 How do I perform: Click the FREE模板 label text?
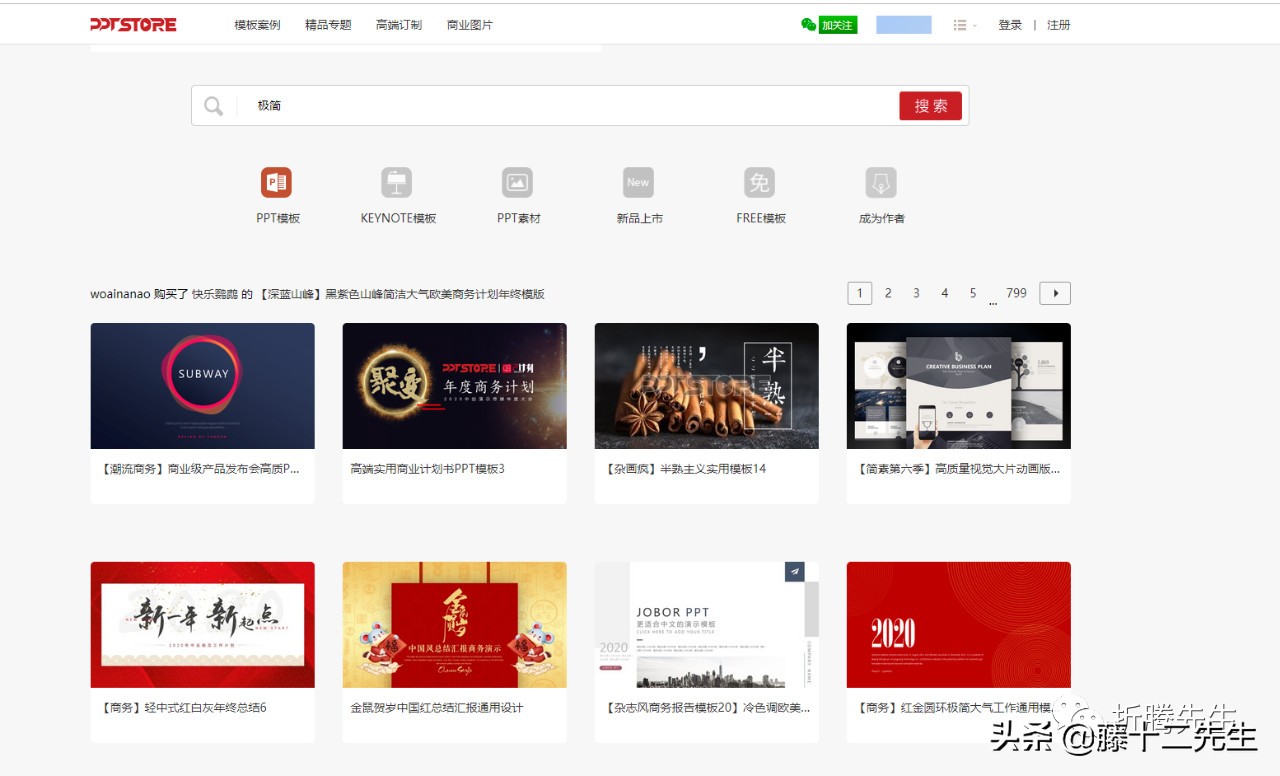(761, 218)
